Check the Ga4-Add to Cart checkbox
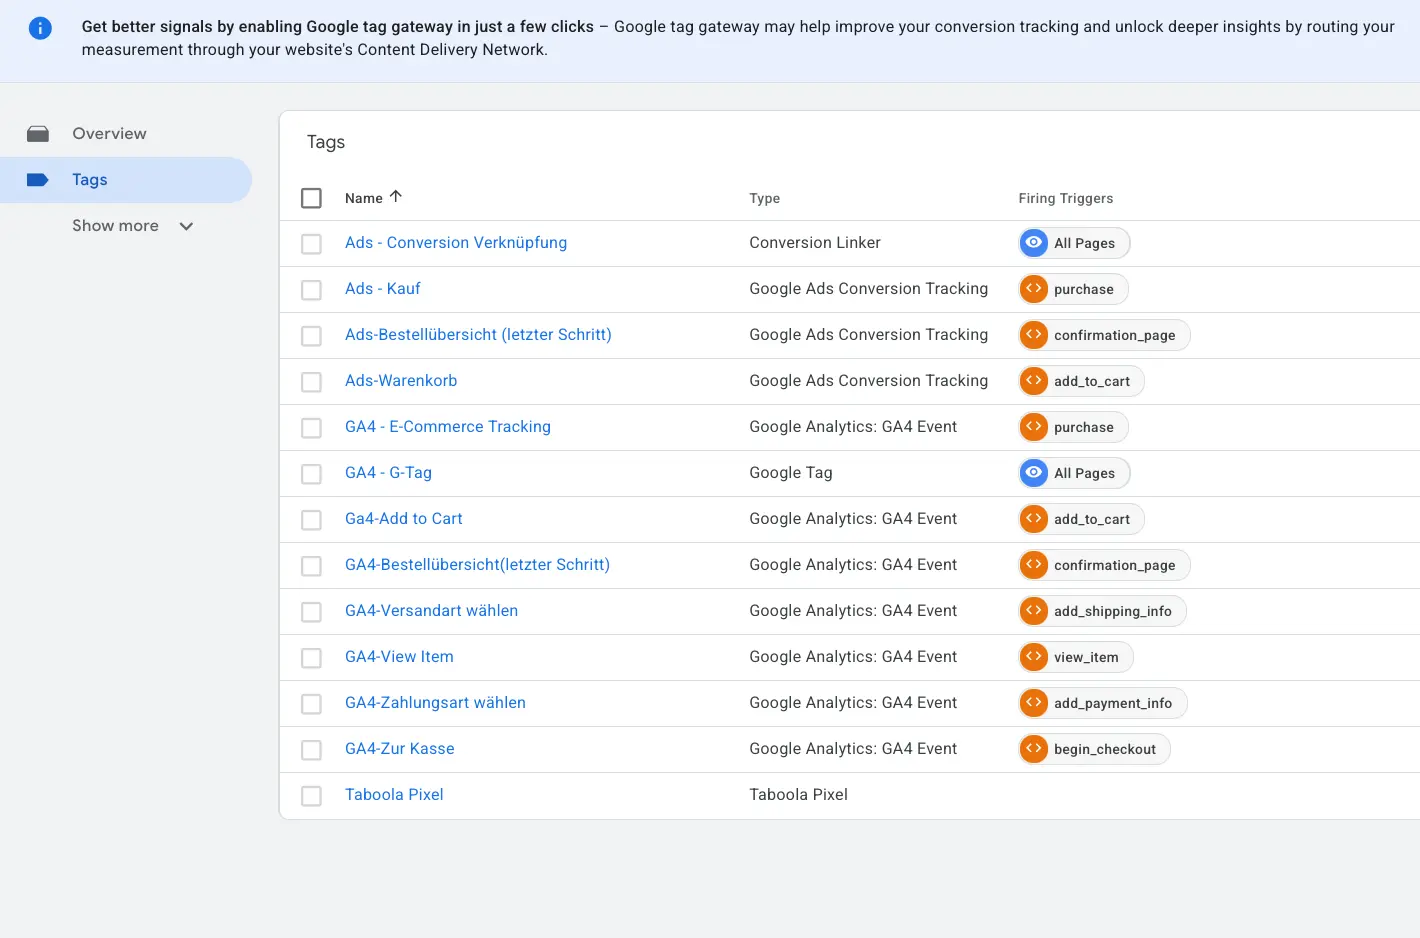Viewport: 1420px width, 938px height. point(312,520)
